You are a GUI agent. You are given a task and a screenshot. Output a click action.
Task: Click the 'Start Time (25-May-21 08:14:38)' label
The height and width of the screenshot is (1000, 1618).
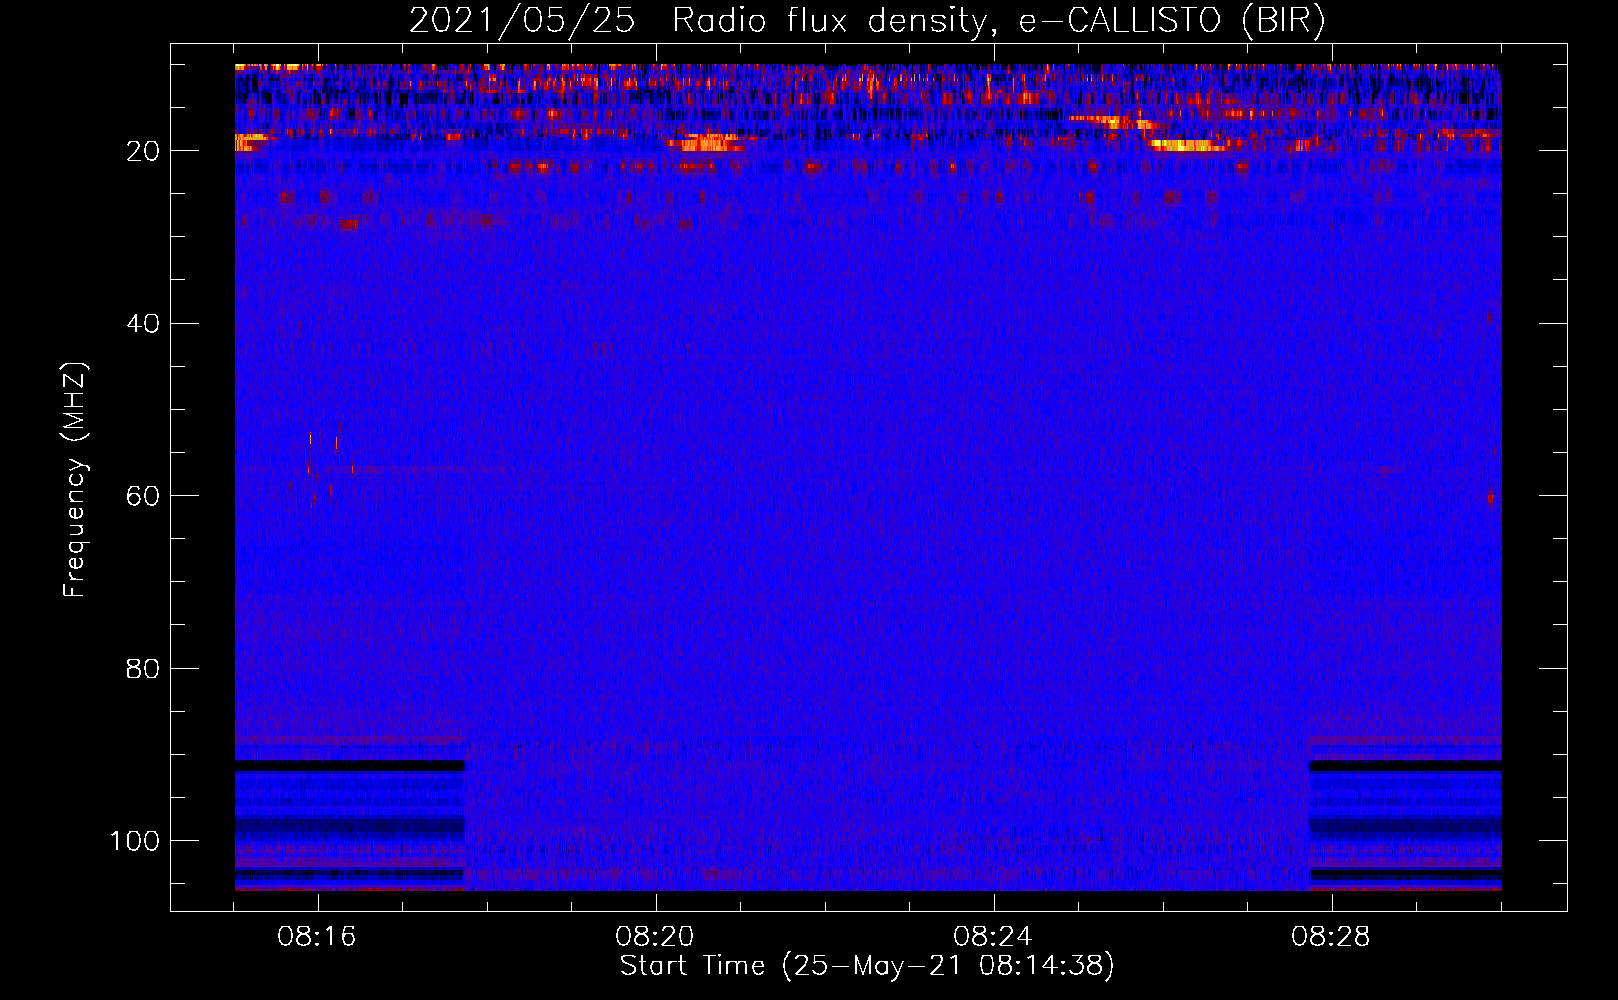point(867,966)
